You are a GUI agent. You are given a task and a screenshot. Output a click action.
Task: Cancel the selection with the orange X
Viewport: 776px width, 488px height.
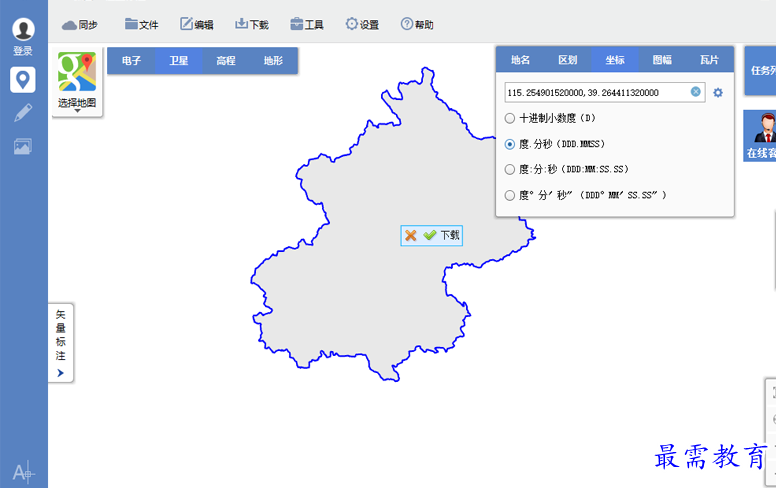410,235
